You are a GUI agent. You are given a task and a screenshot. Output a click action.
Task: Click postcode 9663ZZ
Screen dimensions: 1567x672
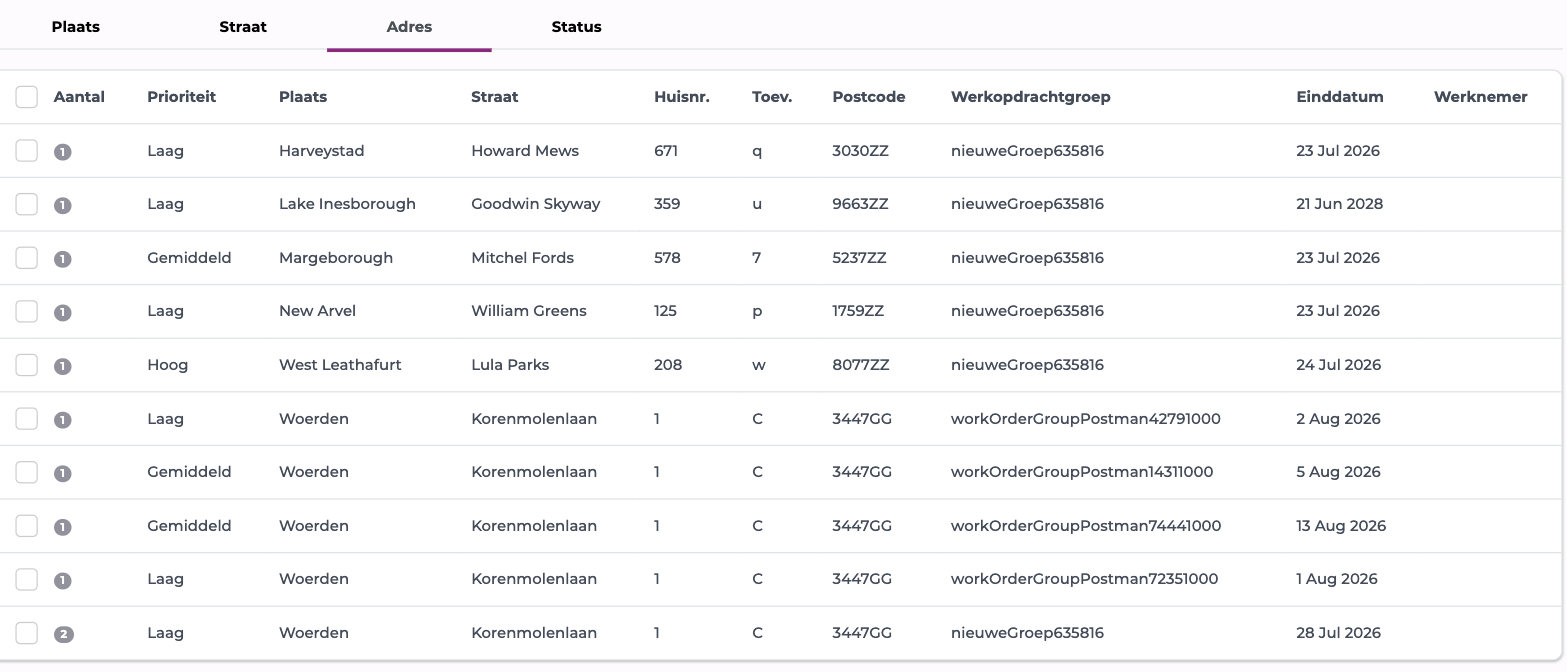click(860, 204)
